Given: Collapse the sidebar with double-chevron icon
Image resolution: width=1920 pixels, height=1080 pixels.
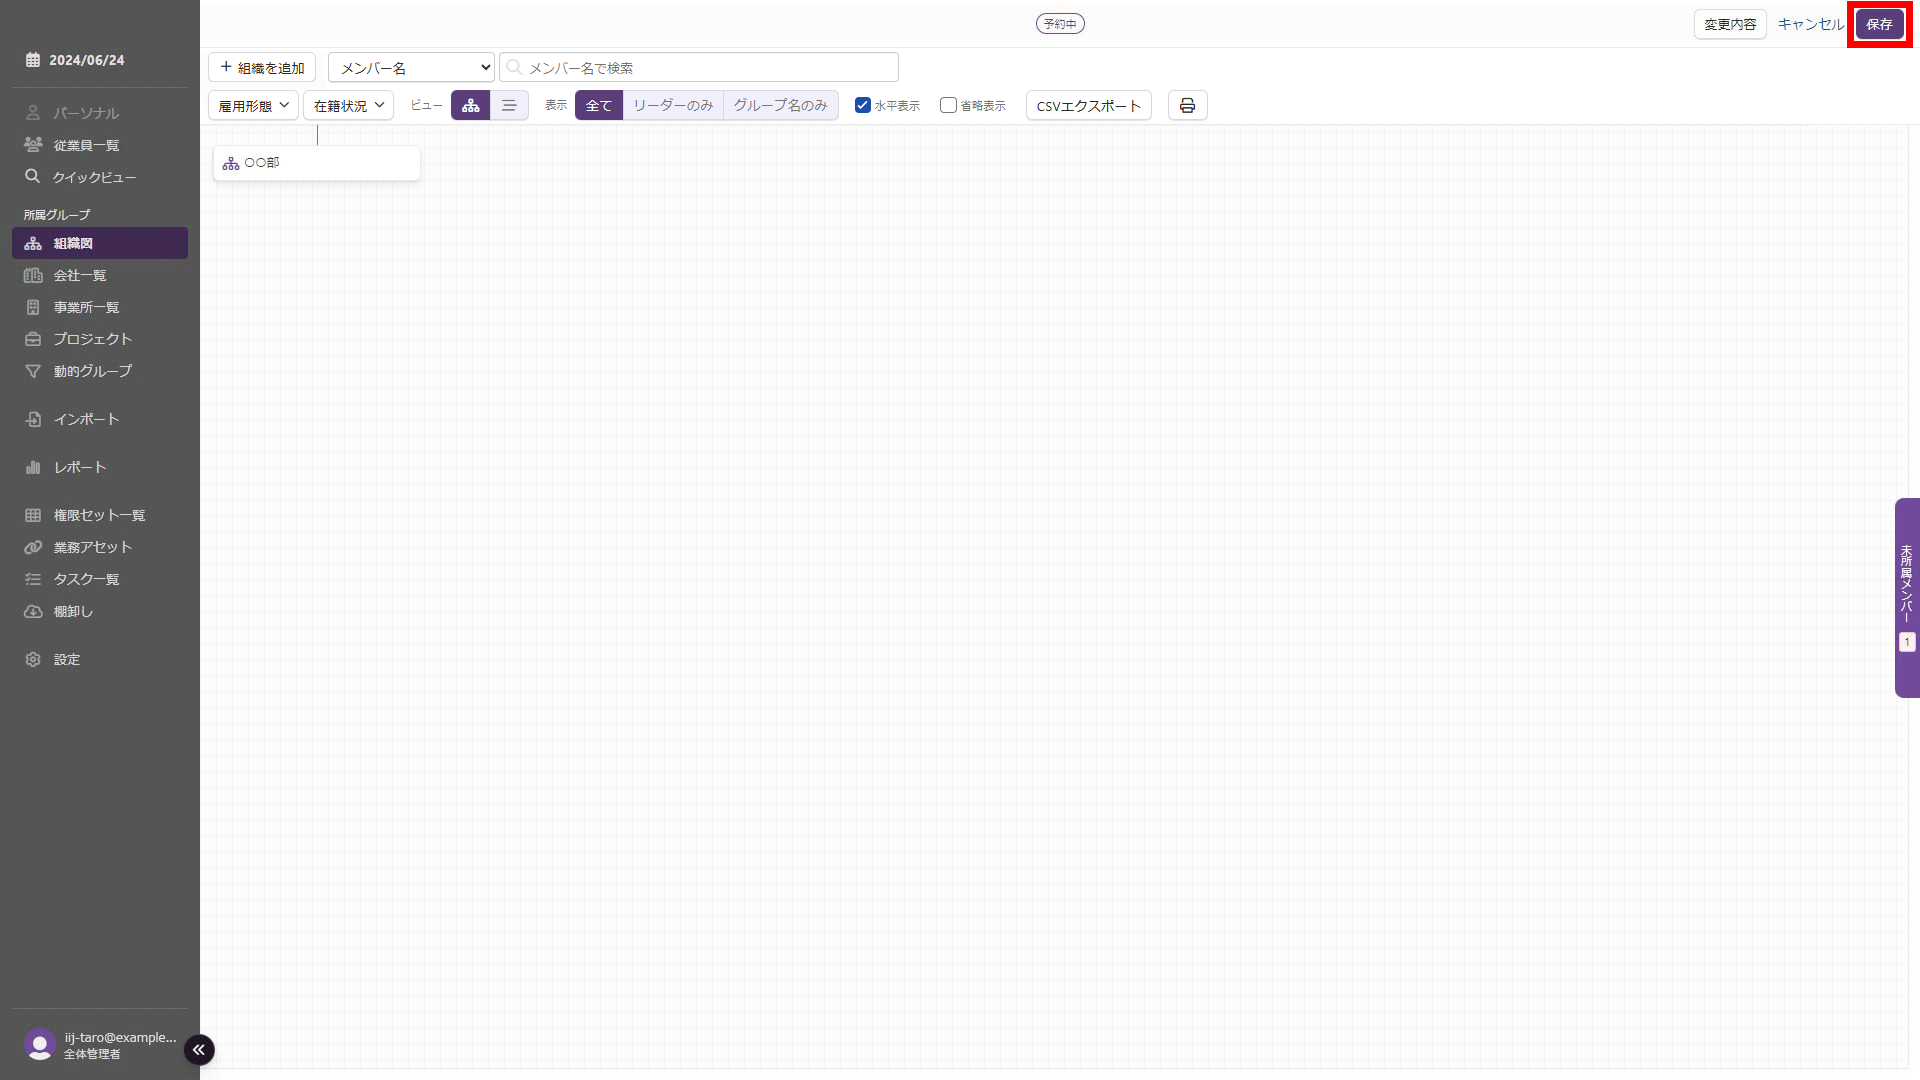Looking at the screenshot, I should pos(199,1049).
